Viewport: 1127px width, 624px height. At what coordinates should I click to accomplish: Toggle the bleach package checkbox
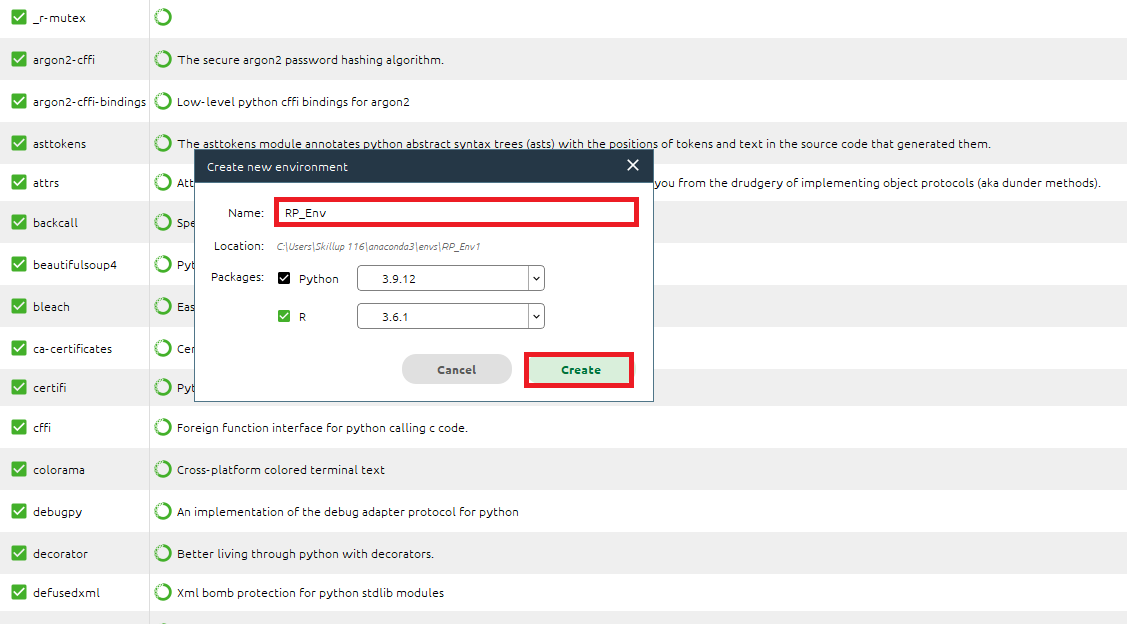click(x=18, y=307)
